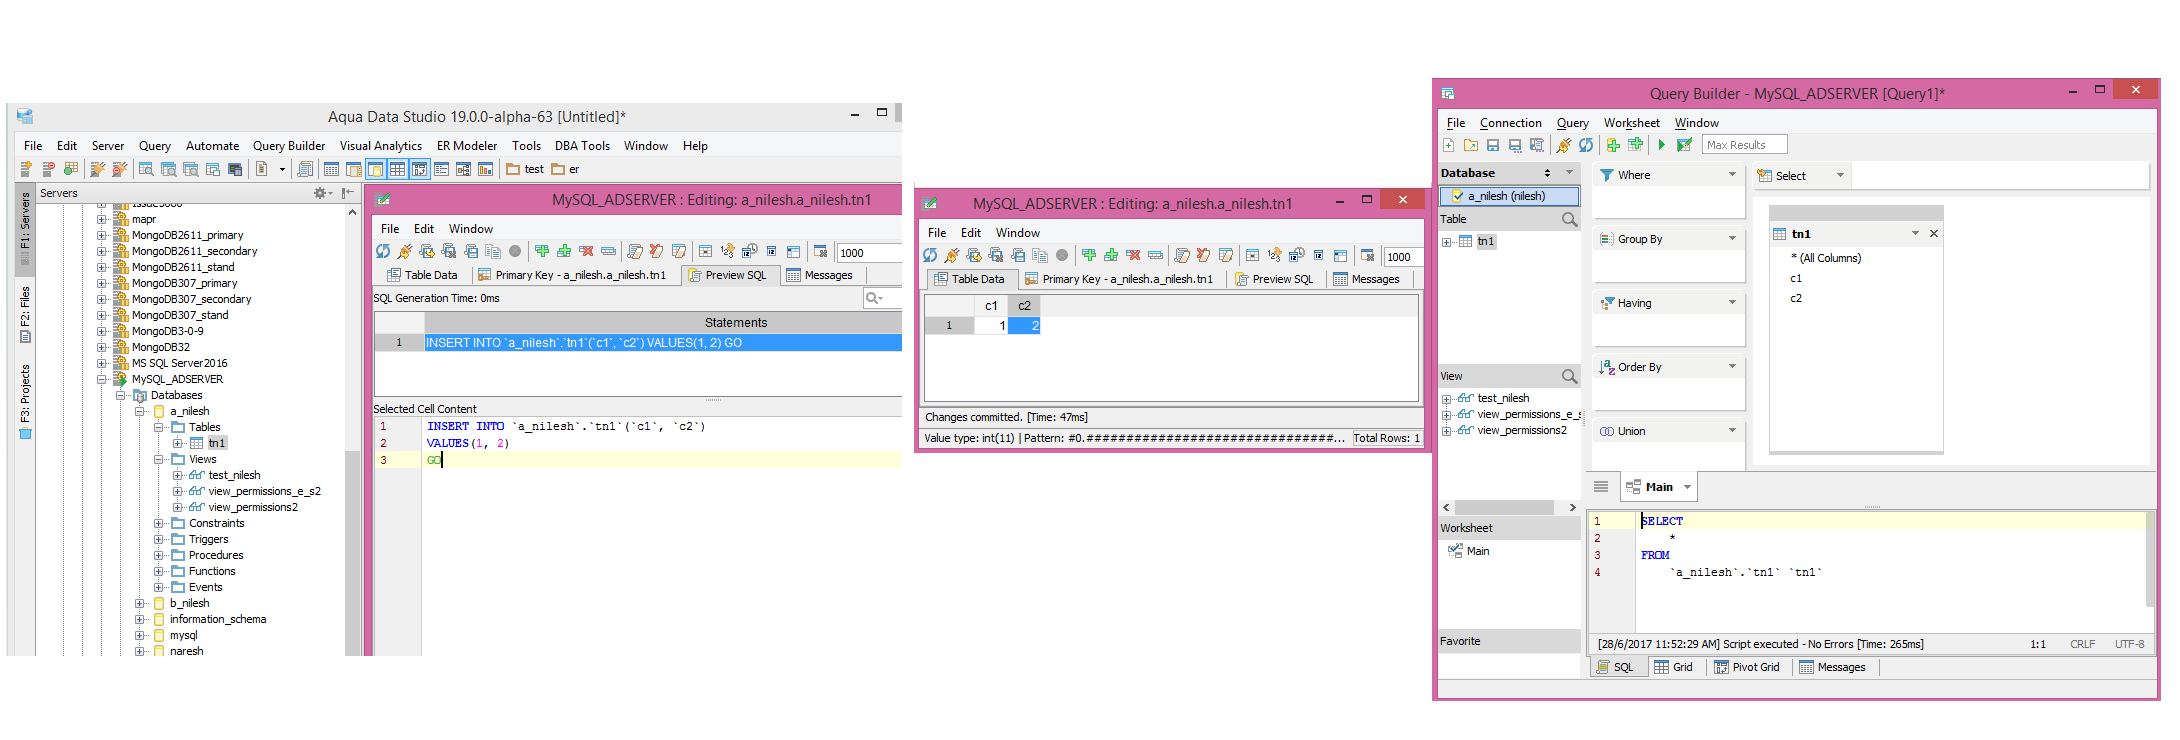
Task: Expand Procedures folder in server tree
Action: [x=159, y=555]
